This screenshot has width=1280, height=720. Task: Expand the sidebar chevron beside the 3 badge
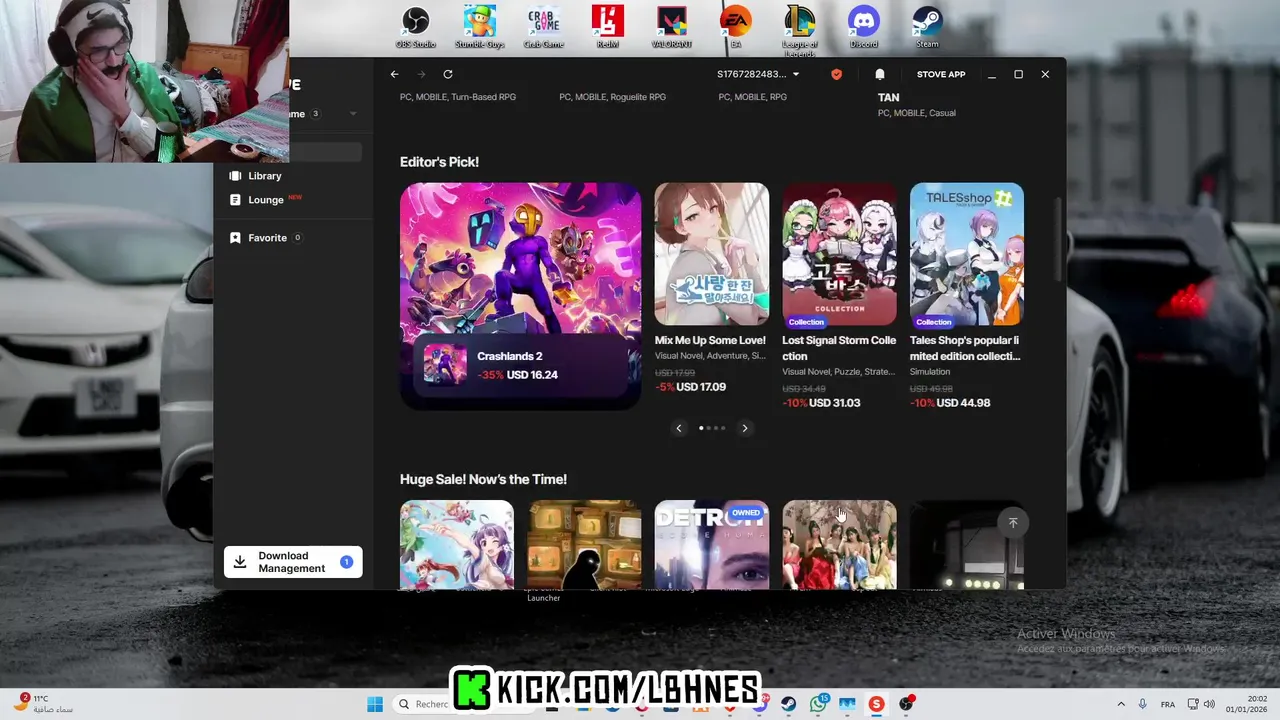pyautogui.click(x=353, y=114)
